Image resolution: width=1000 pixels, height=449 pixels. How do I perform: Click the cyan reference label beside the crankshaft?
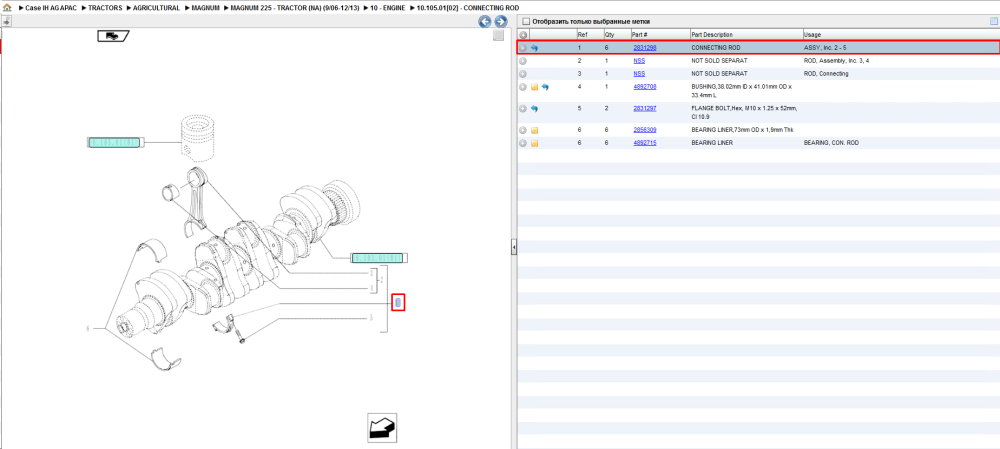[379, 258]
